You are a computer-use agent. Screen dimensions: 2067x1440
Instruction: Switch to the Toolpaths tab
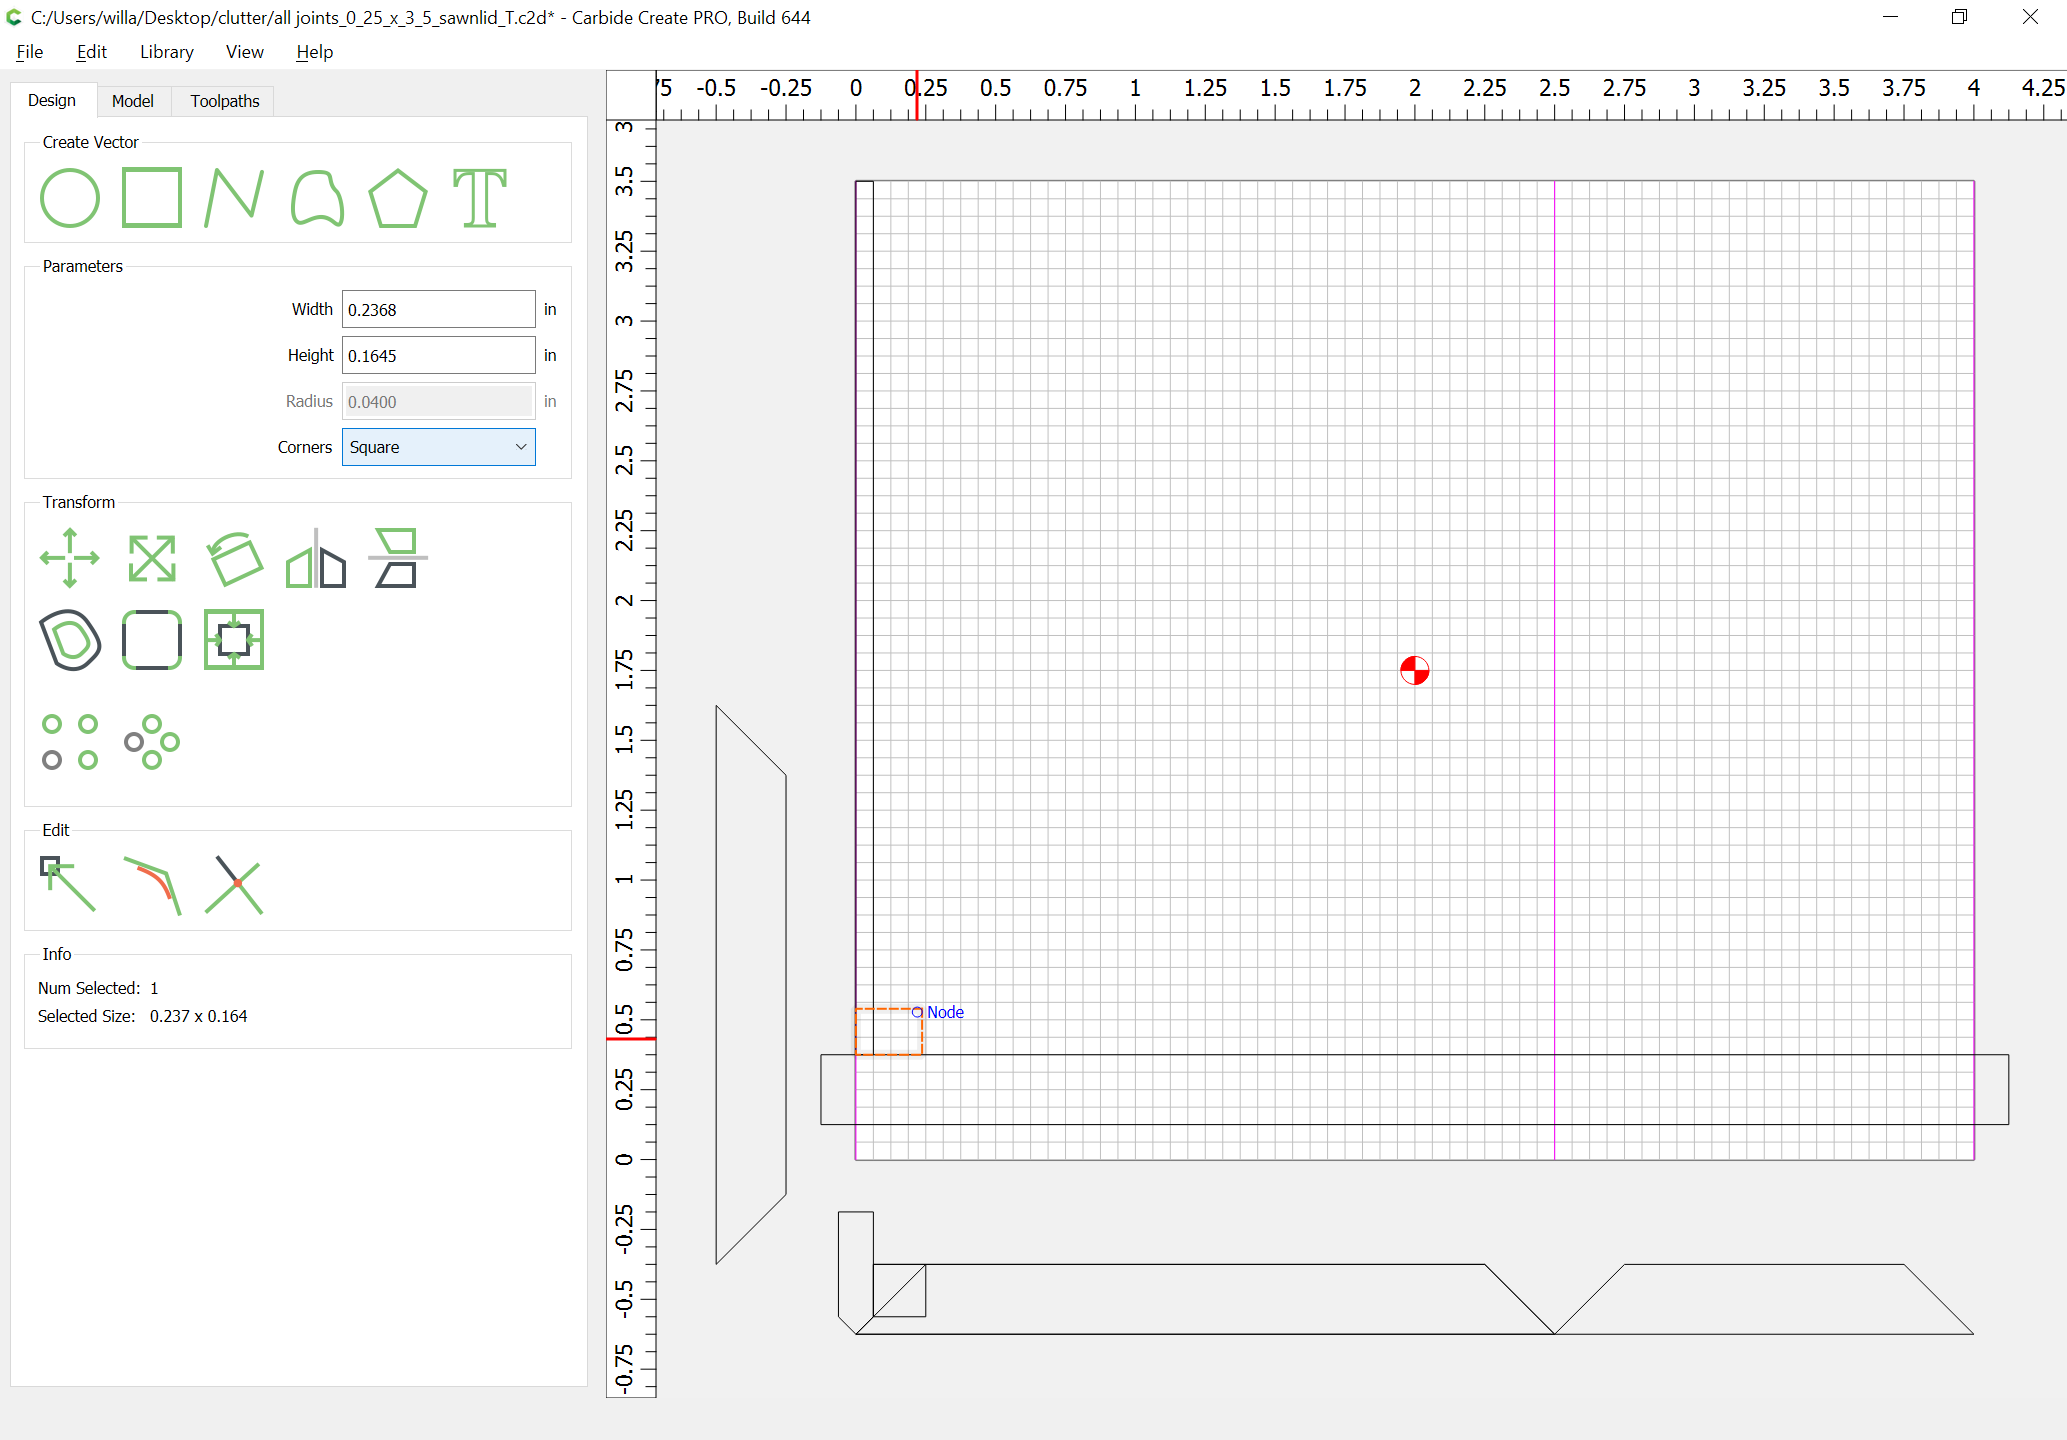pos(225,101)
